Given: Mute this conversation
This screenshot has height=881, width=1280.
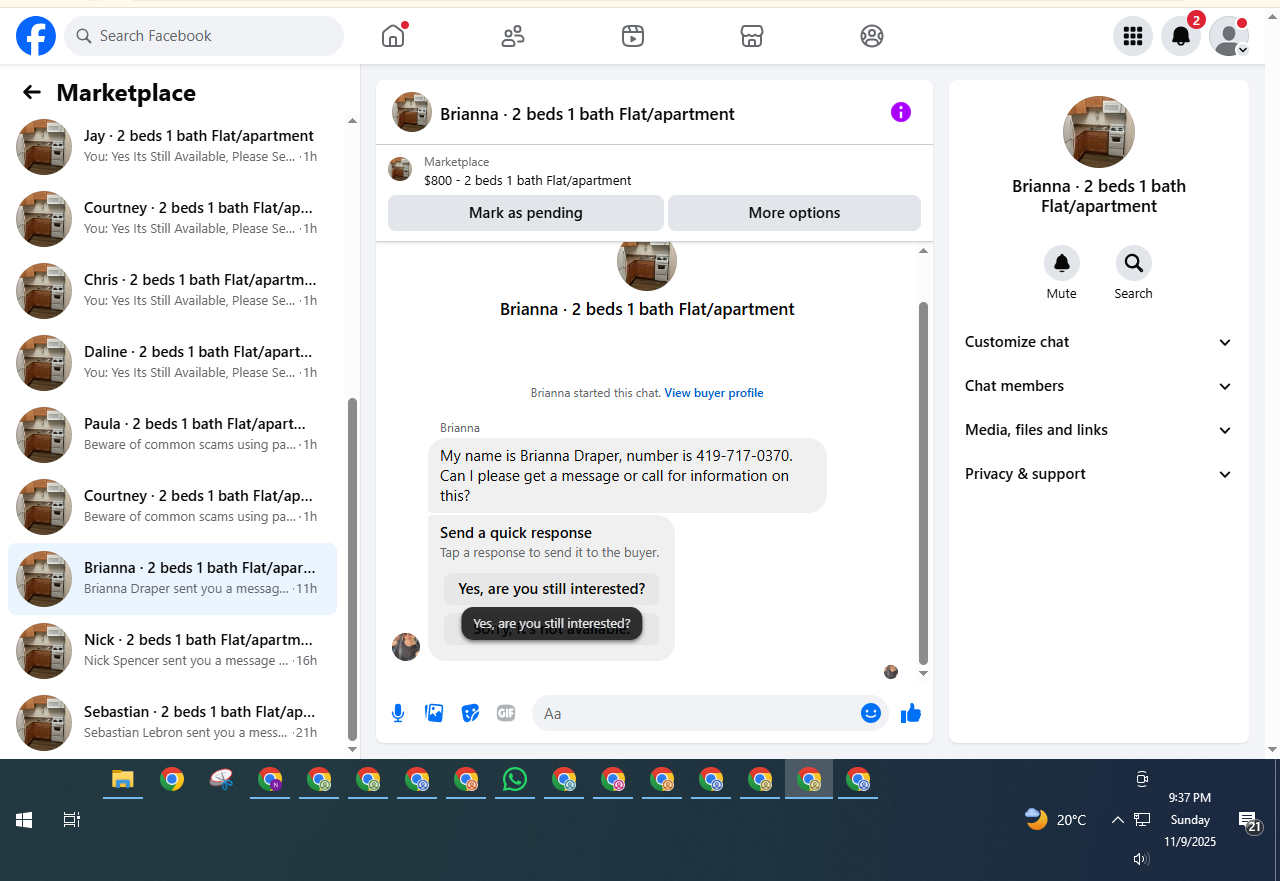Looking at the screenshot, I should click(x=1062, y=263).
